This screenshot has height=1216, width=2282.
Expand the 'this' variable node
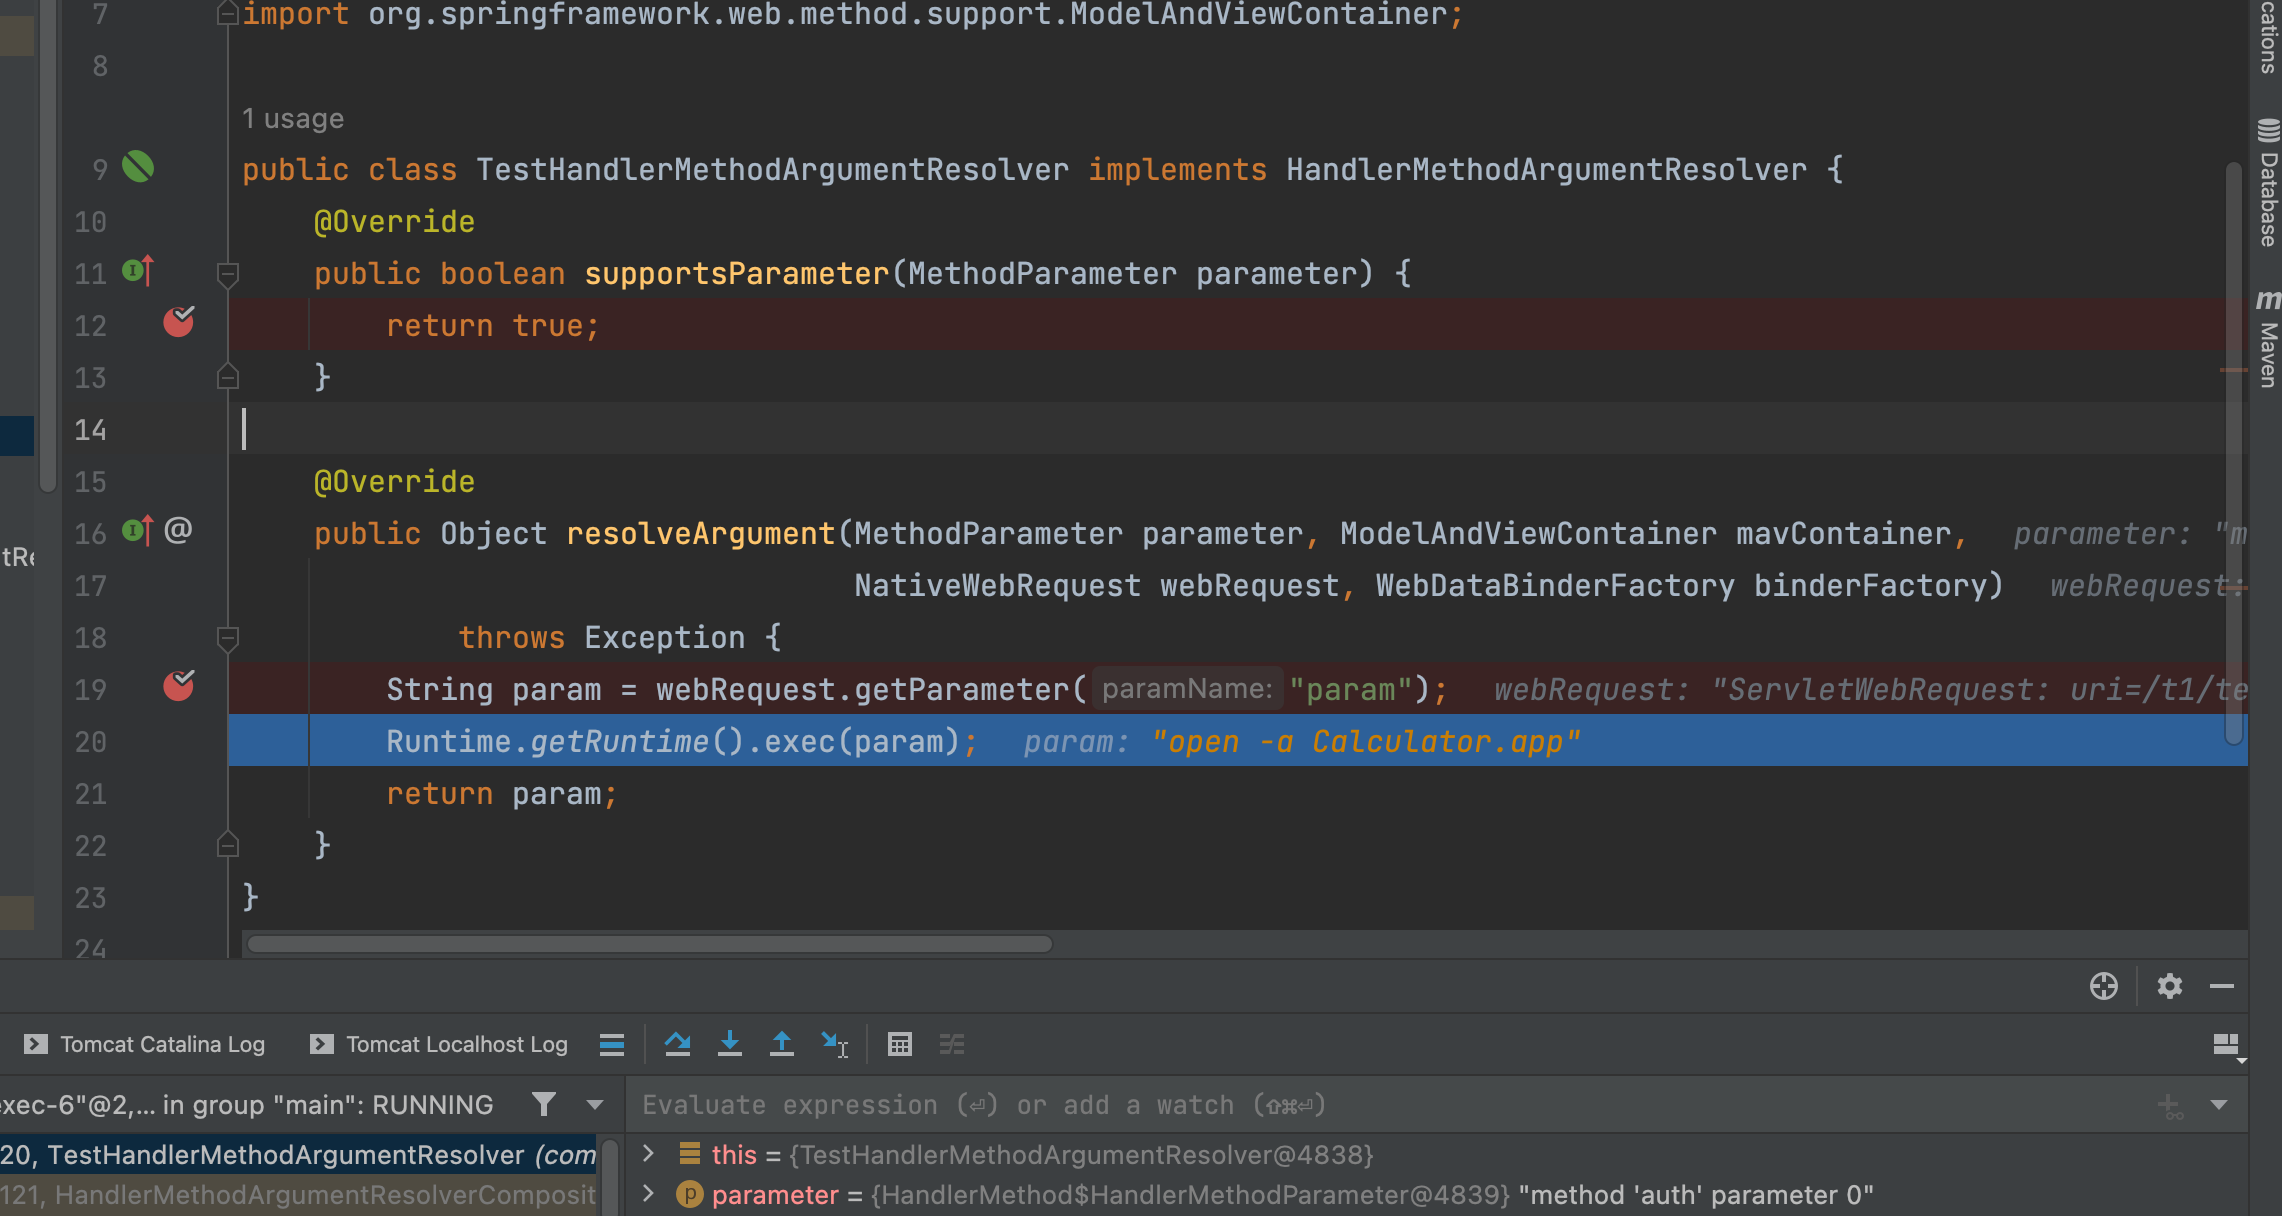(x=648, y=1154)
